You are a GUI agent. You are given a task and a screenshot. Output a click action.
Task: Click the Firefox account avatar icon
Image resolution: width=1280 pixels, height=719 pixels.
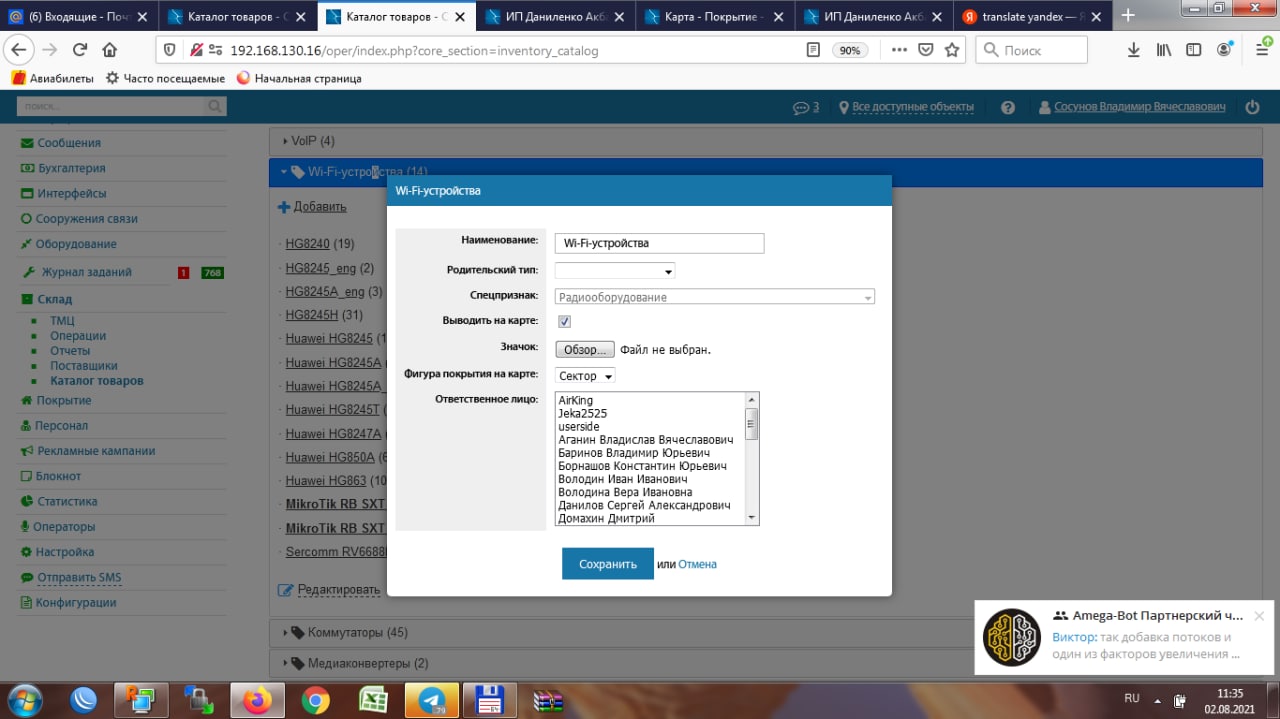[1224, 50]
